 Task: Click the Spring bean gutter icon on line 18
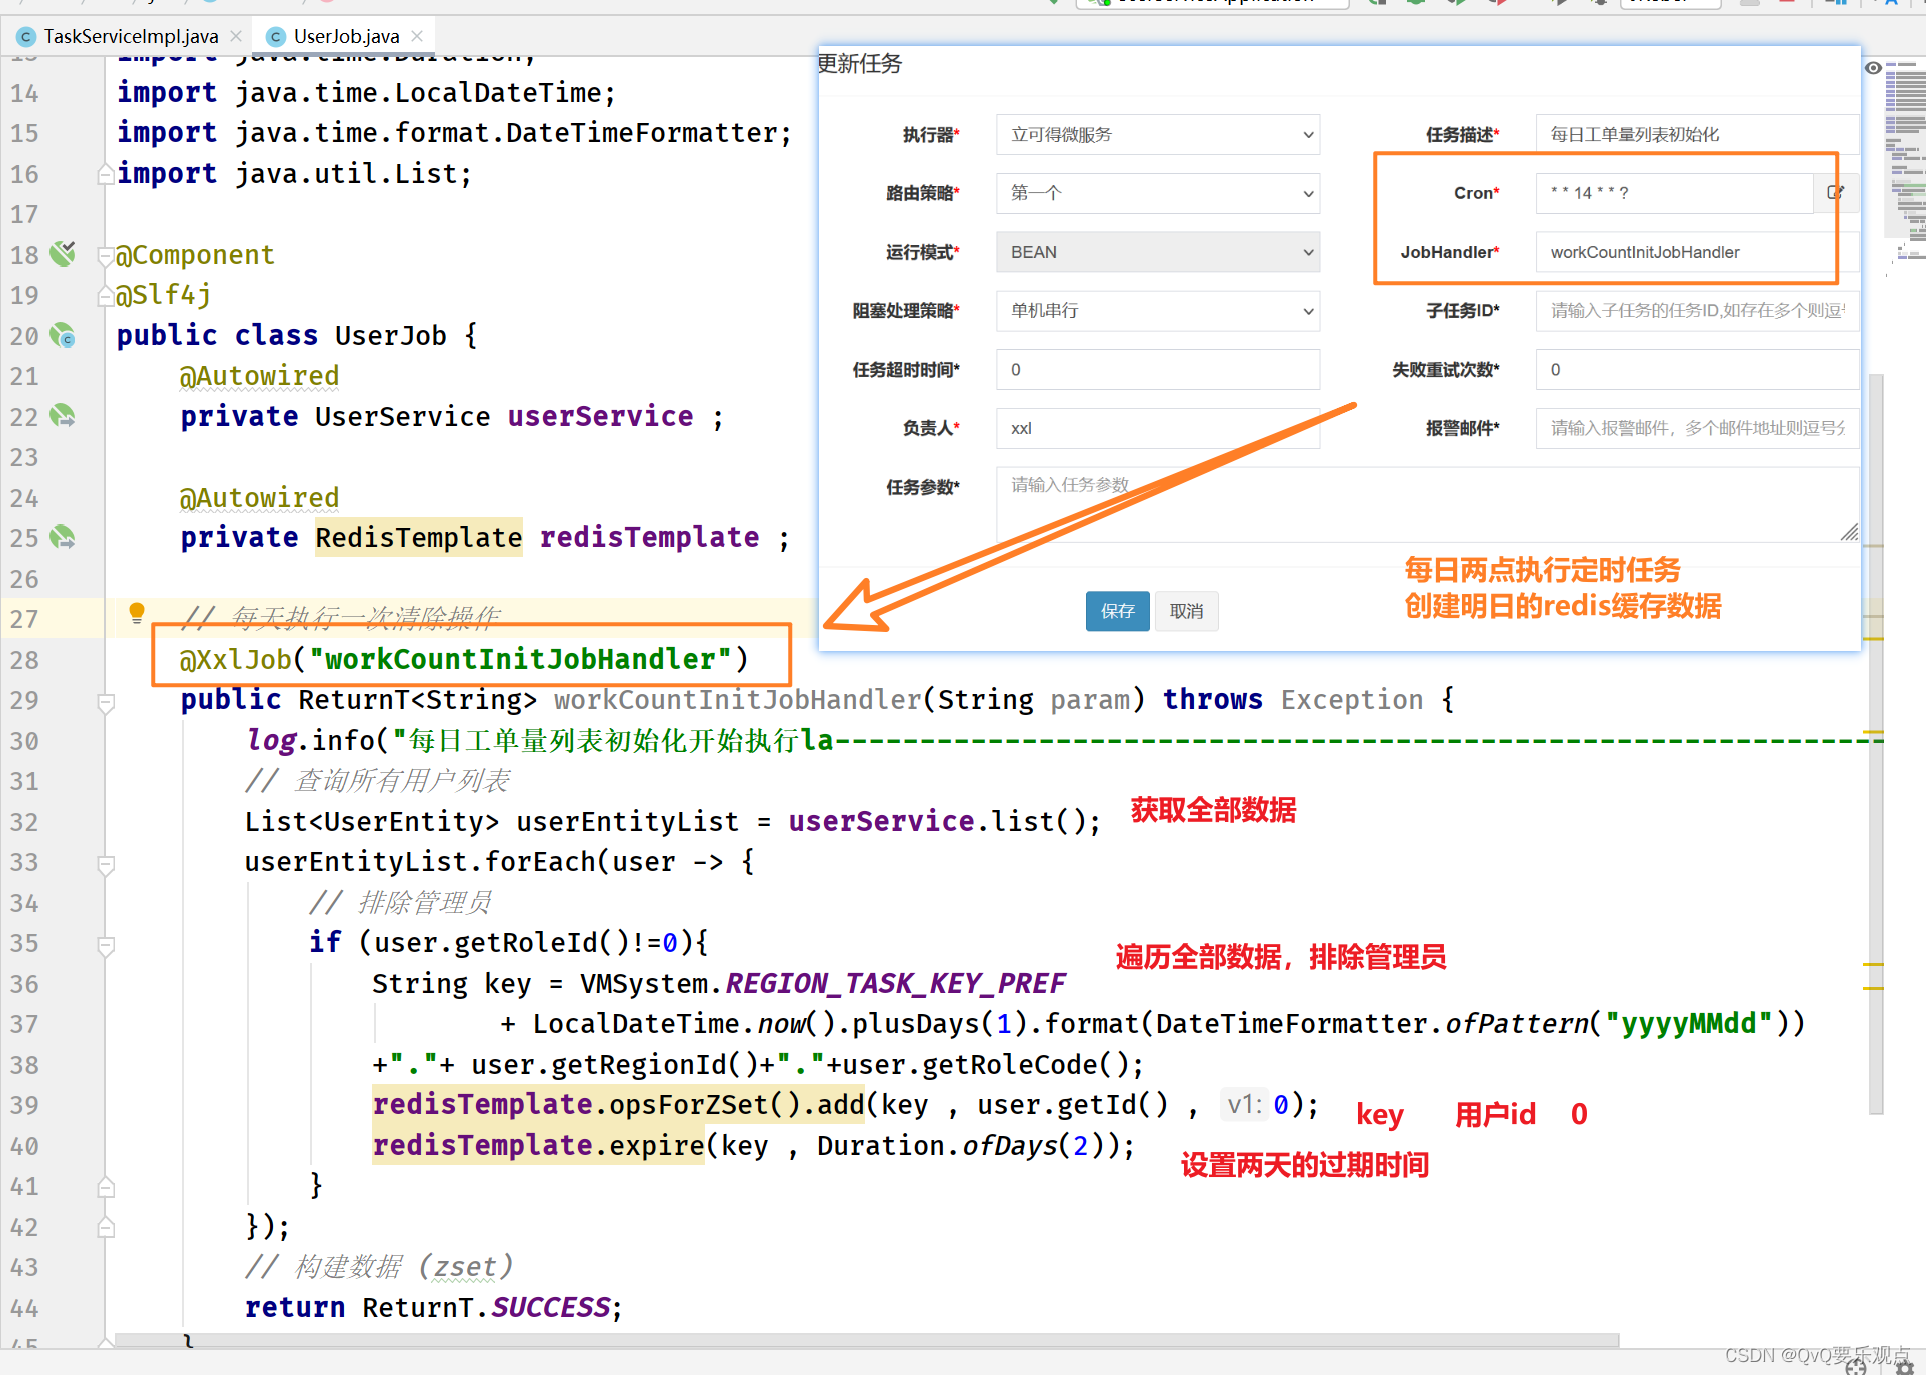click(x=63, y=253)
